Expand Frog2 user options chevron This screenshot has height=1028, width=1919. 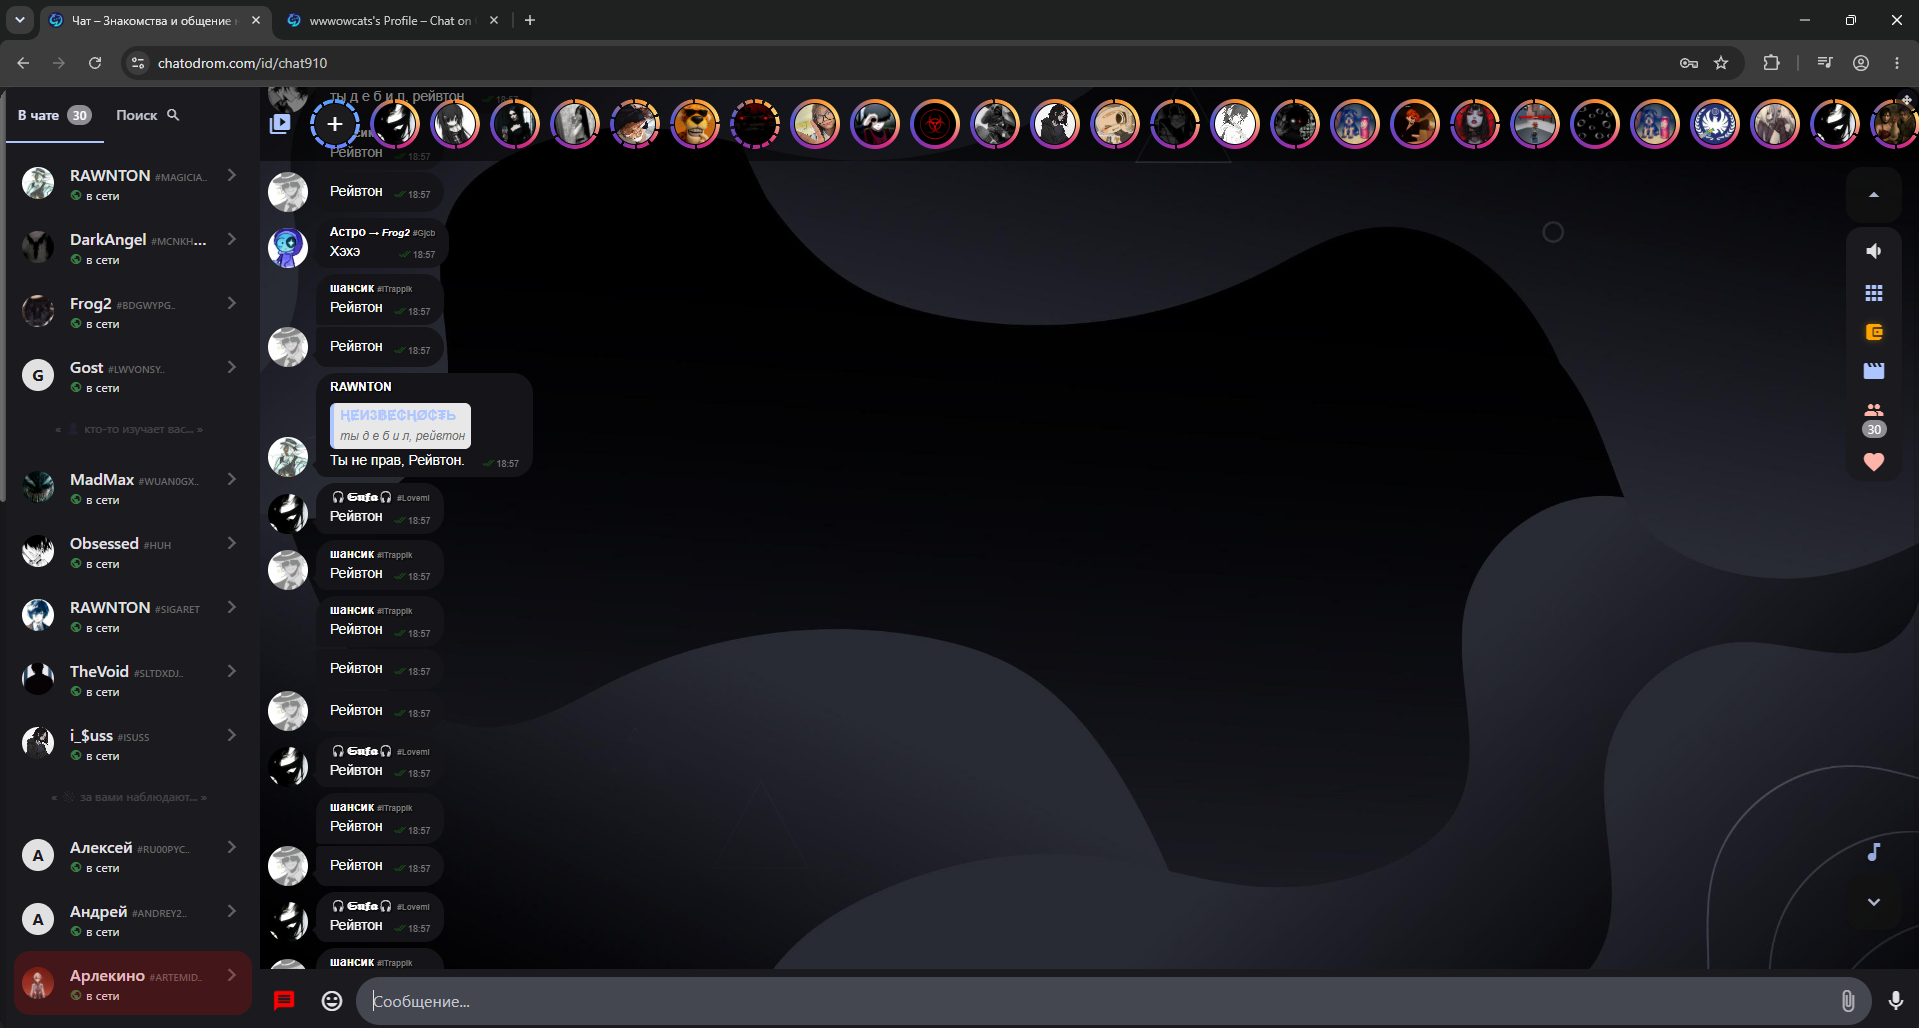point(232,303)
